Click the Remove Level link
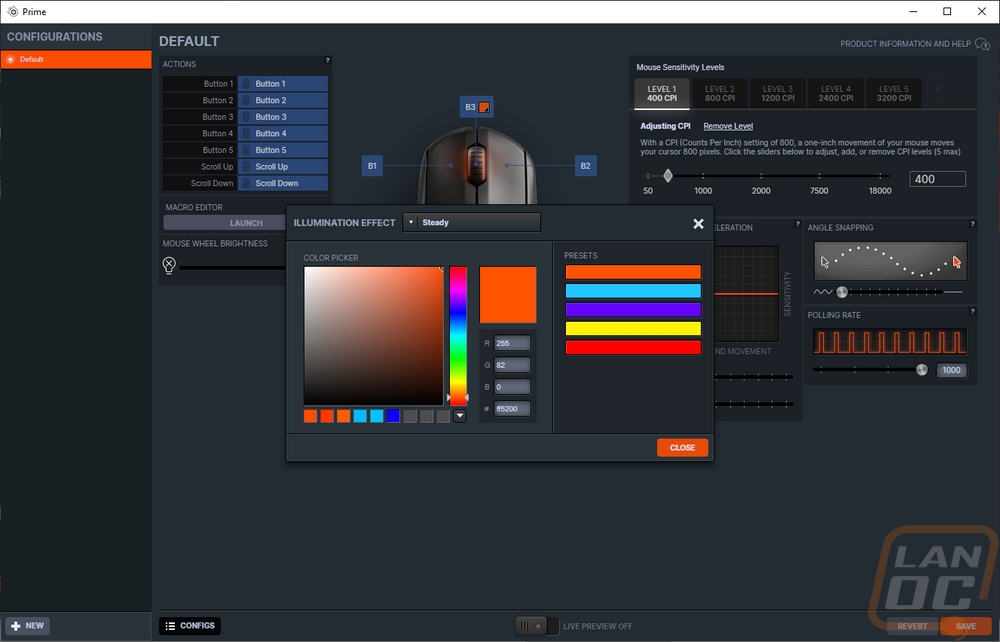The width and height of the screenshot is (1000, 642). click(728, 126)
